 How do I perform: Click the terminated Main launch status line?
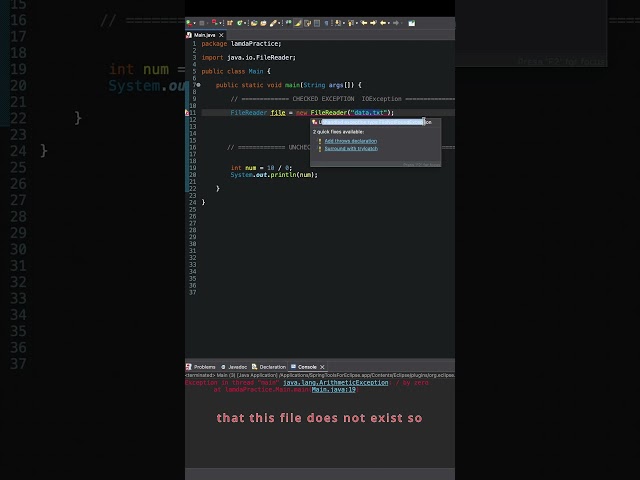(x=320, y=375)
